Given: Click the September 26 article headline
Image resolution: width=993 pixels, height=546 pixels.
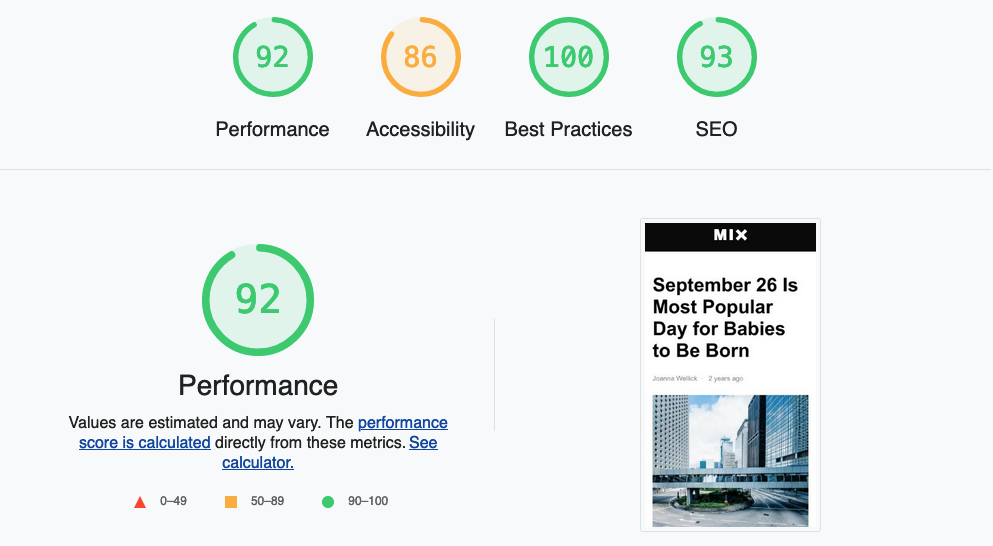Looking at the screenshot, I should pos(725,317).
